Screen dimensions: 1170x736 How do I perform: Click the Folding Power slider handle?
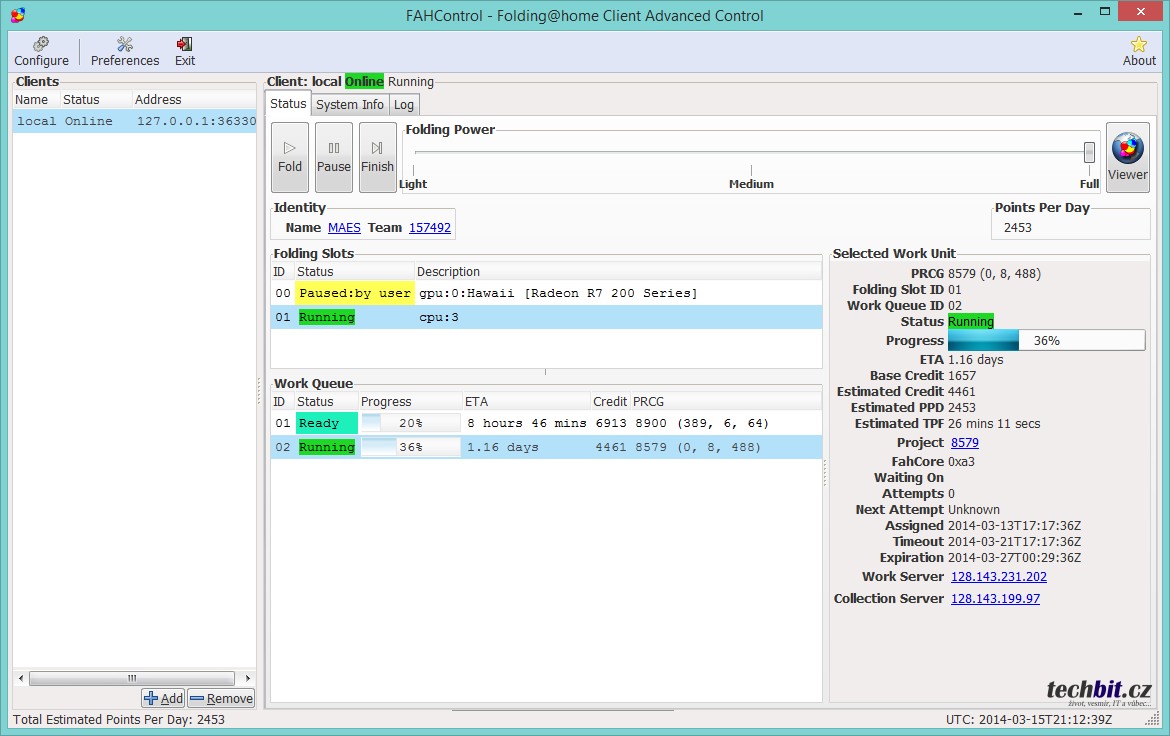(x=1089, y=152)
